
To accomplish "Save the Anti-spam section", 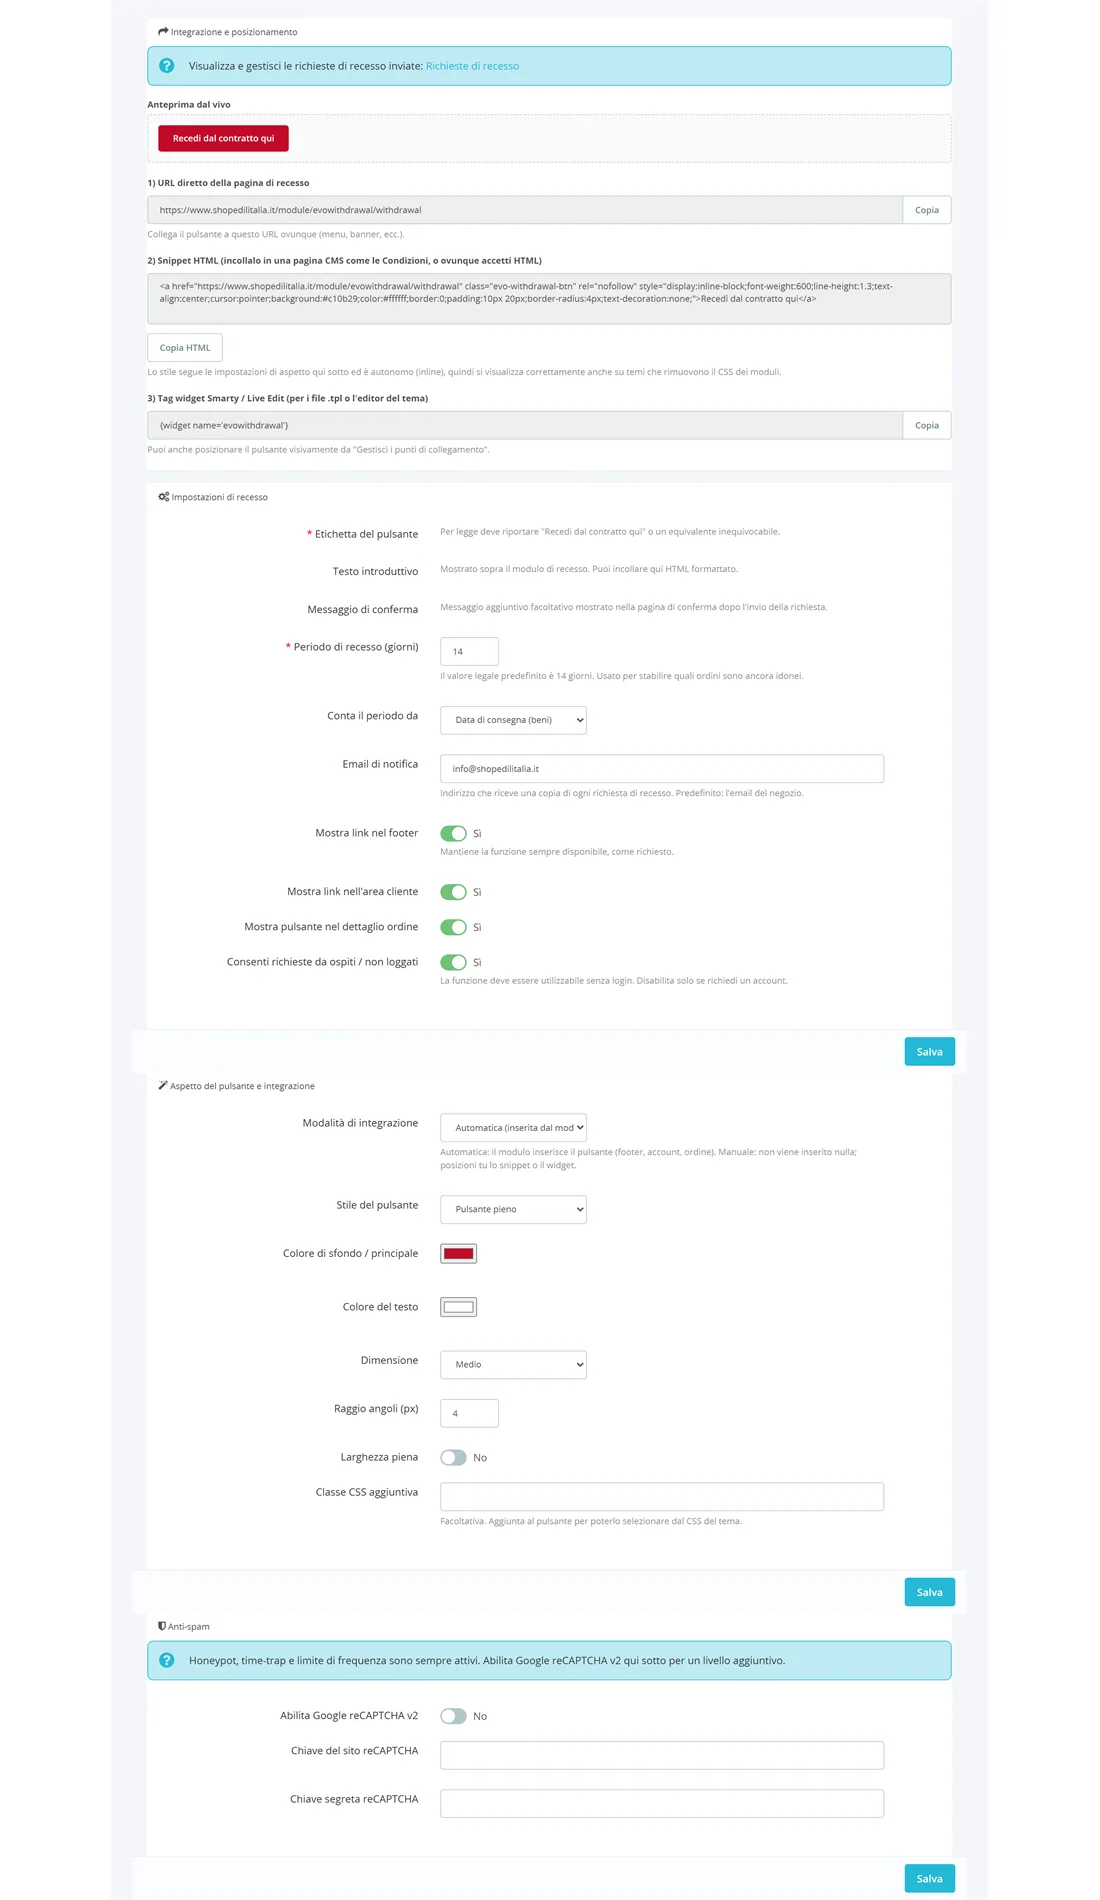I will [929, 1878].
